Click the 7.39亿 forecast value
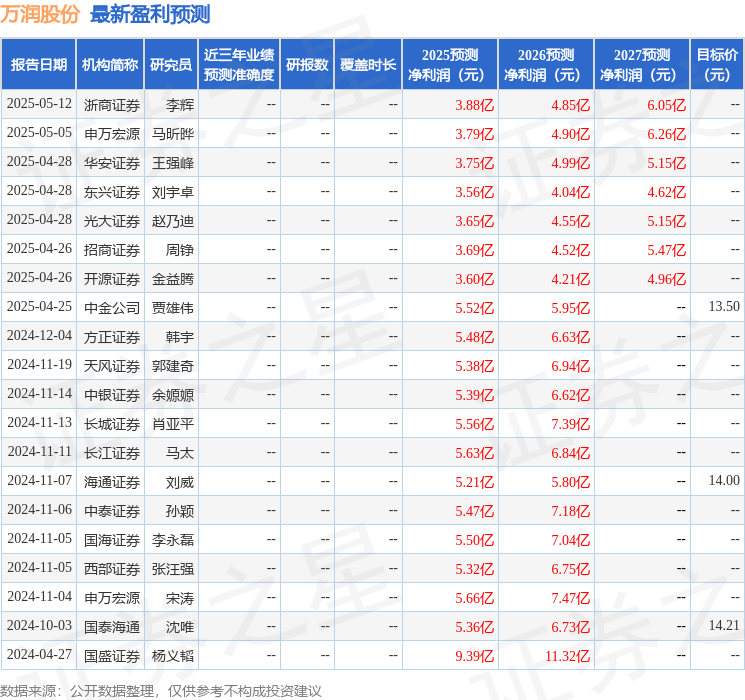Screen dimensions: 745x700 (x=570, y=423)
